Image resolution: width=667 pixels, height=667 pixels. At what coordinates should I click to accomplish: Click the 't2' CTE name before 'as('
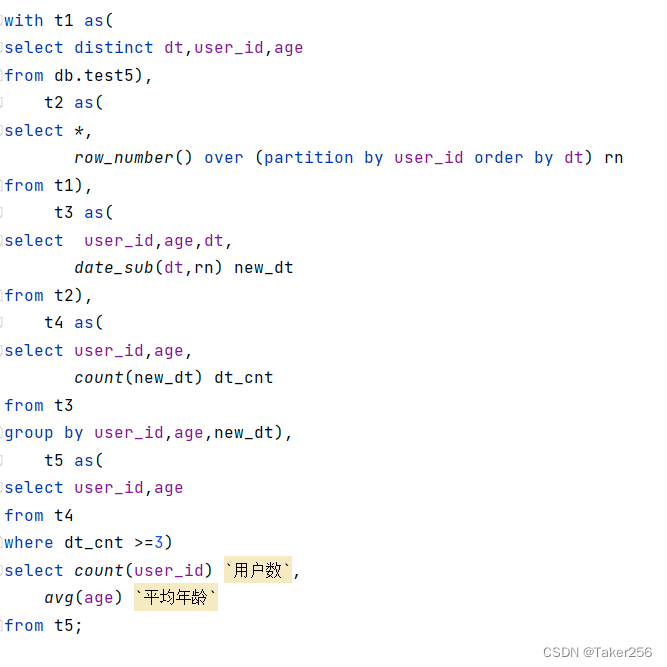54,103
